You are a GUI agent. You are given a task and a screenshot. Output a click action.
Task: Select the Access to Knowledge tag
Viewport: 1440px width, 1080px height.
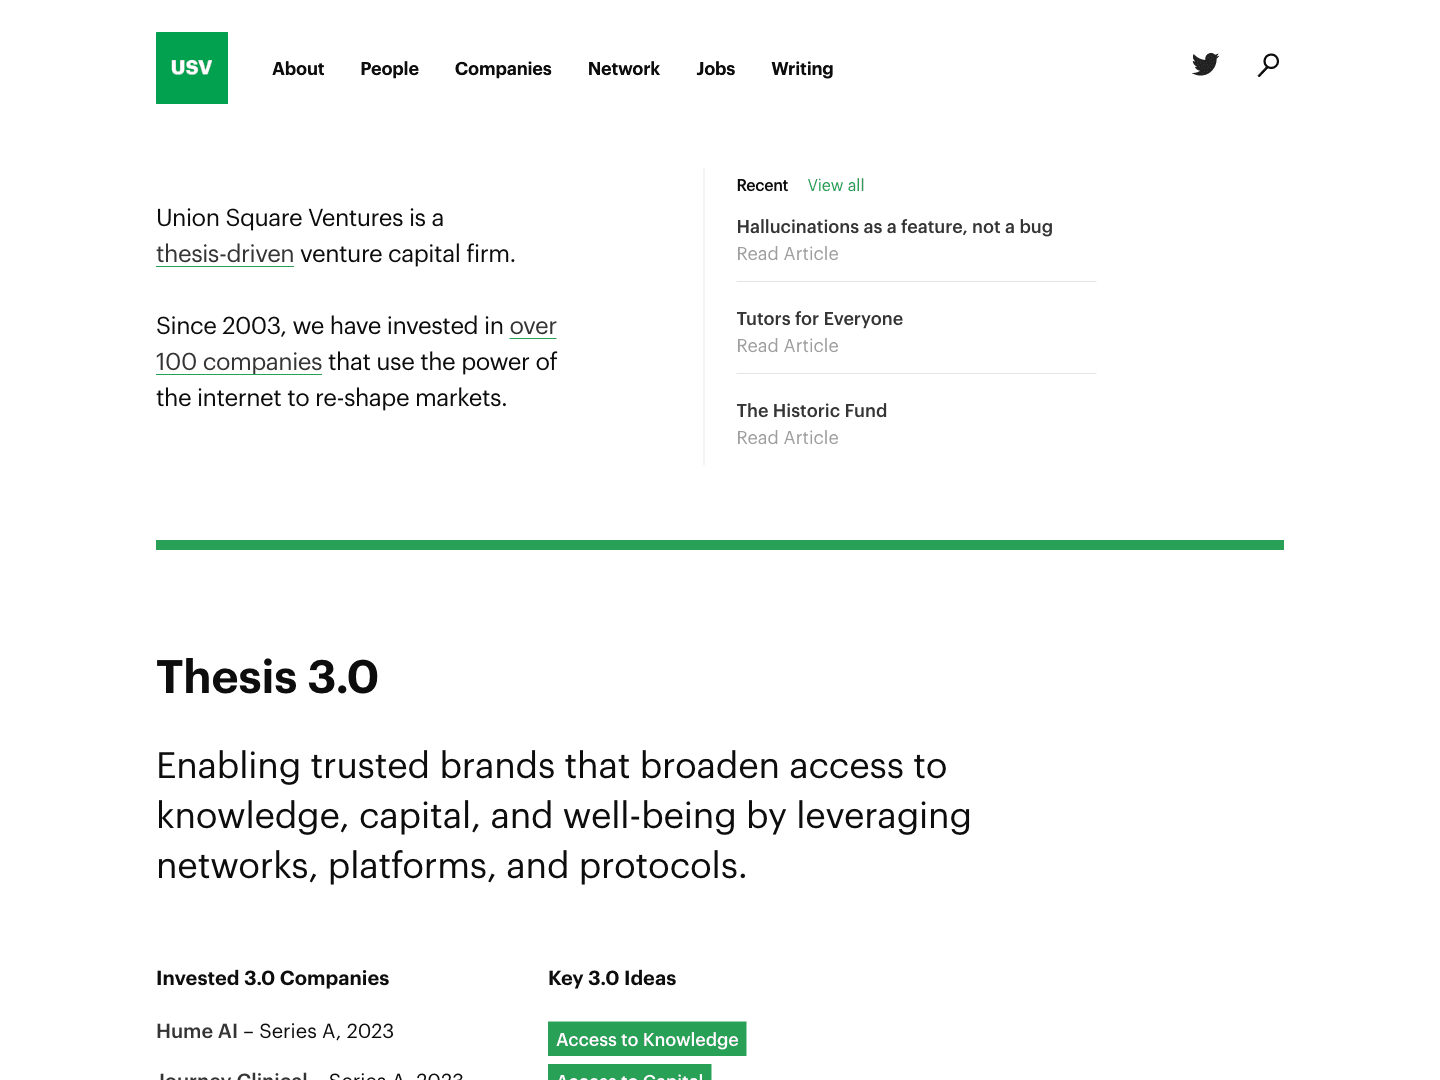coord(647,1039)
